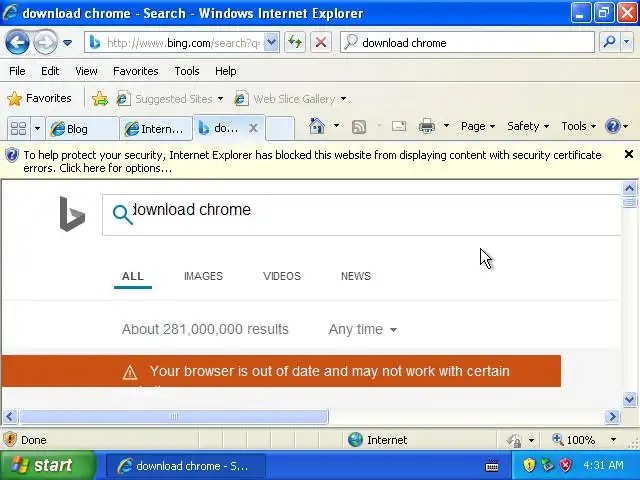
Task: Open the Tools menu in menu bar
Action: [187, 71]
